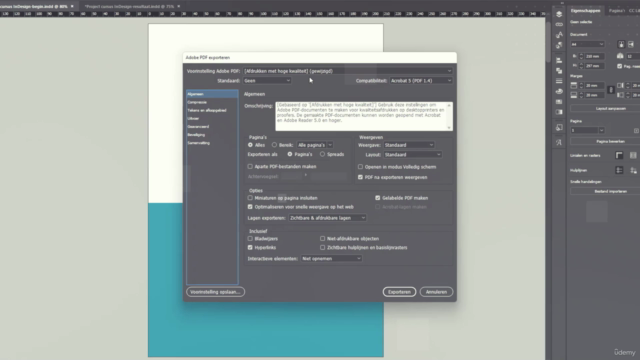
Task: Uncheck 'PDF na exporteren weergeven'
Action: click(360, 177)
